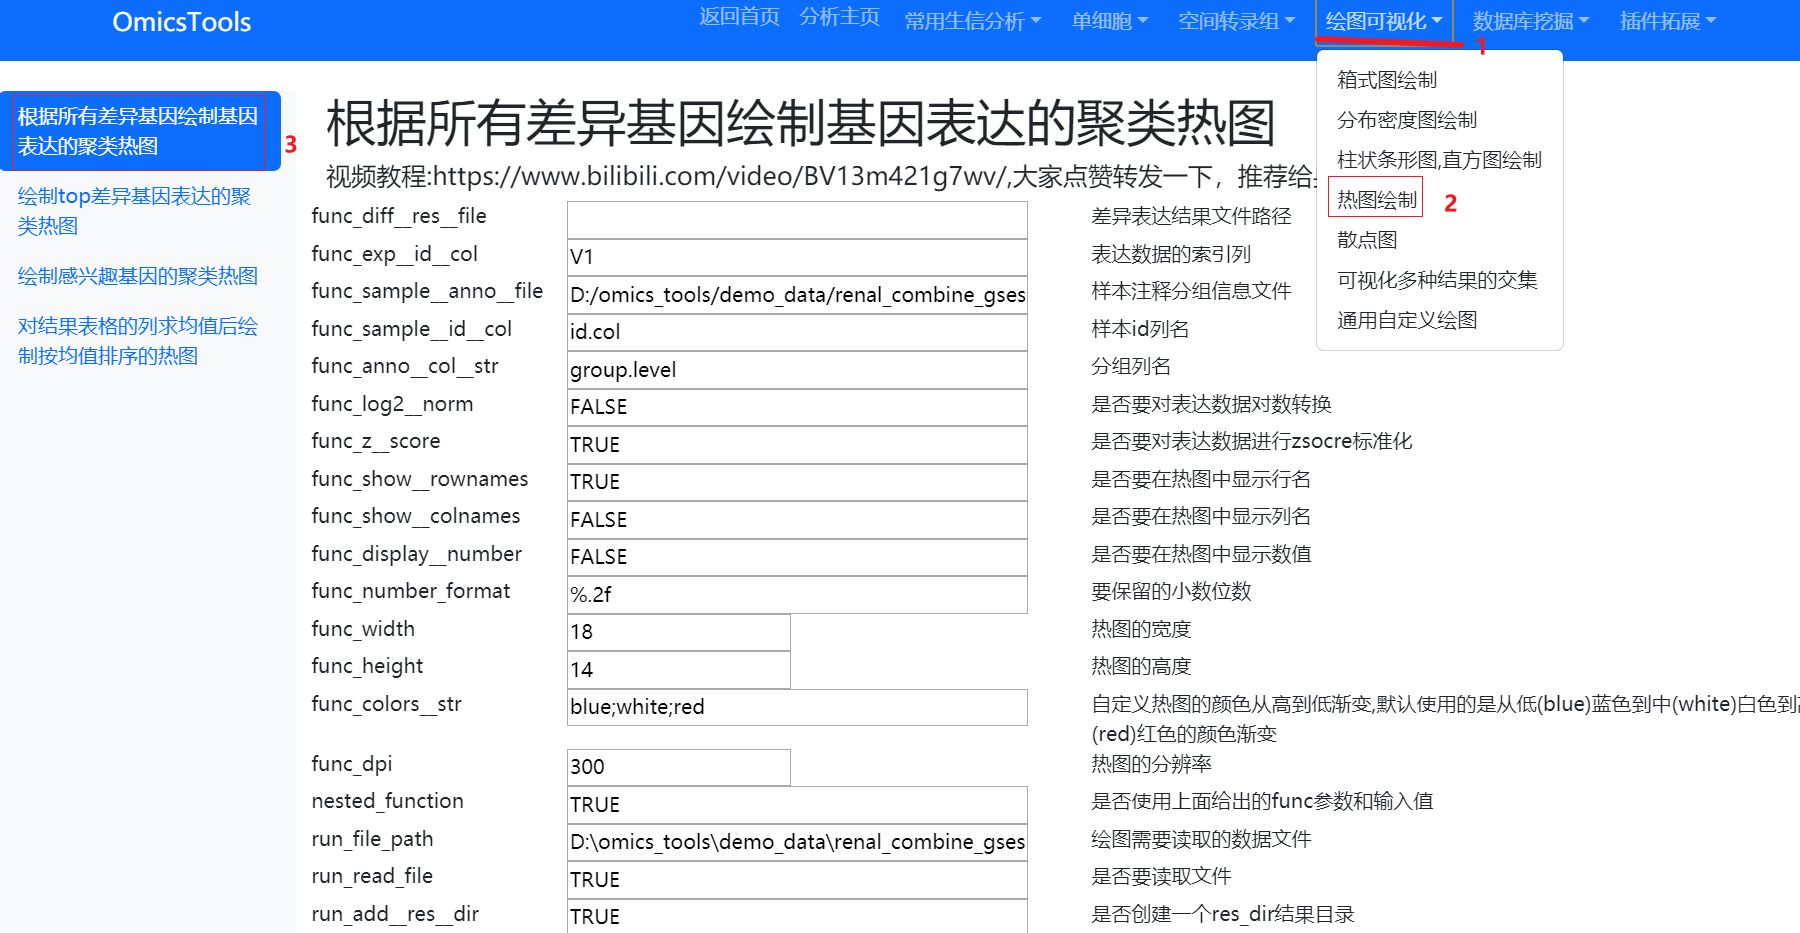
Task: Click the func_diff__res__file label
Action: (x=399, y=216)
